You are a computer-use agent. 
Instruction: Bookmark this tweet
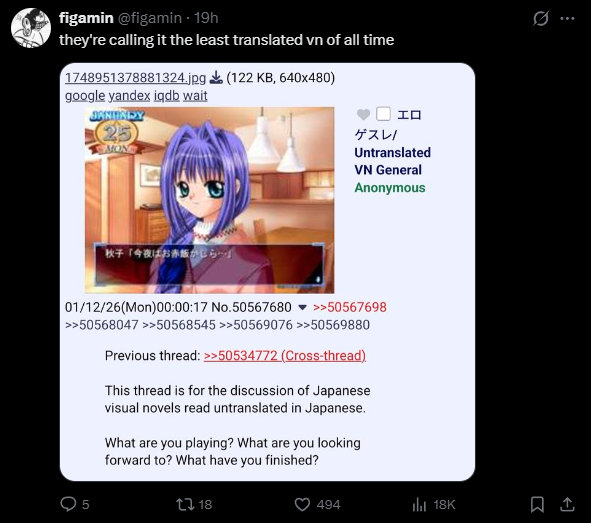point(537,505)
